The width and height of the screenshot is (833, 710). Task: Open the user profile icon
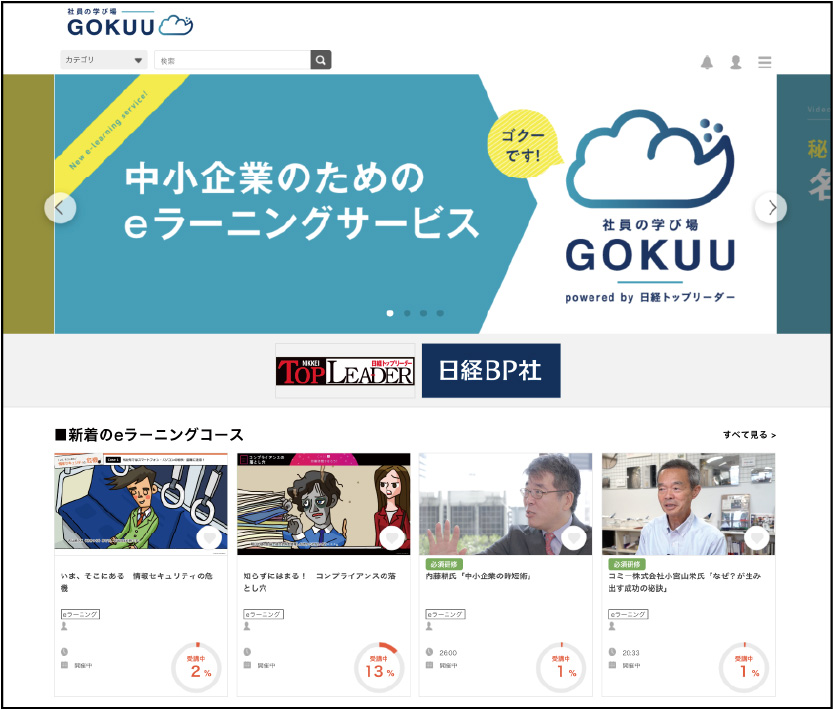(x=736, y=62)
